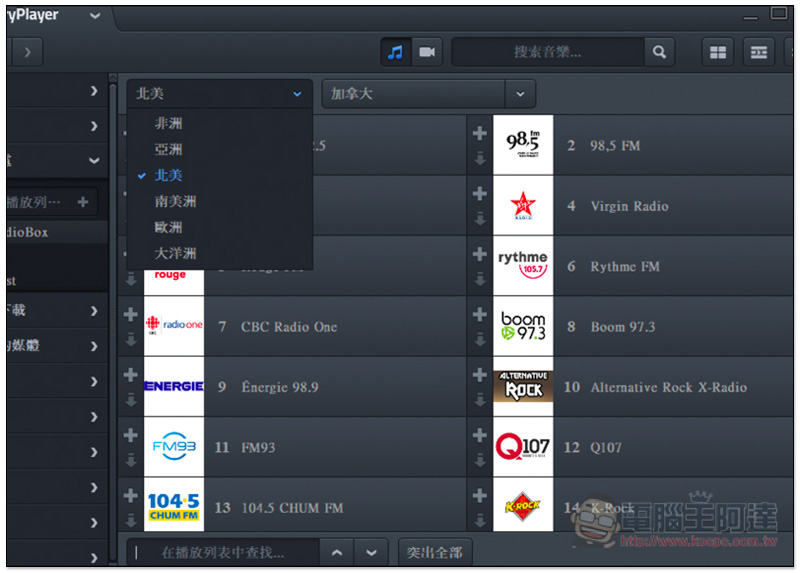Add CBC Radio One with plus icon
800x573 pixels.
coord(131,314)
